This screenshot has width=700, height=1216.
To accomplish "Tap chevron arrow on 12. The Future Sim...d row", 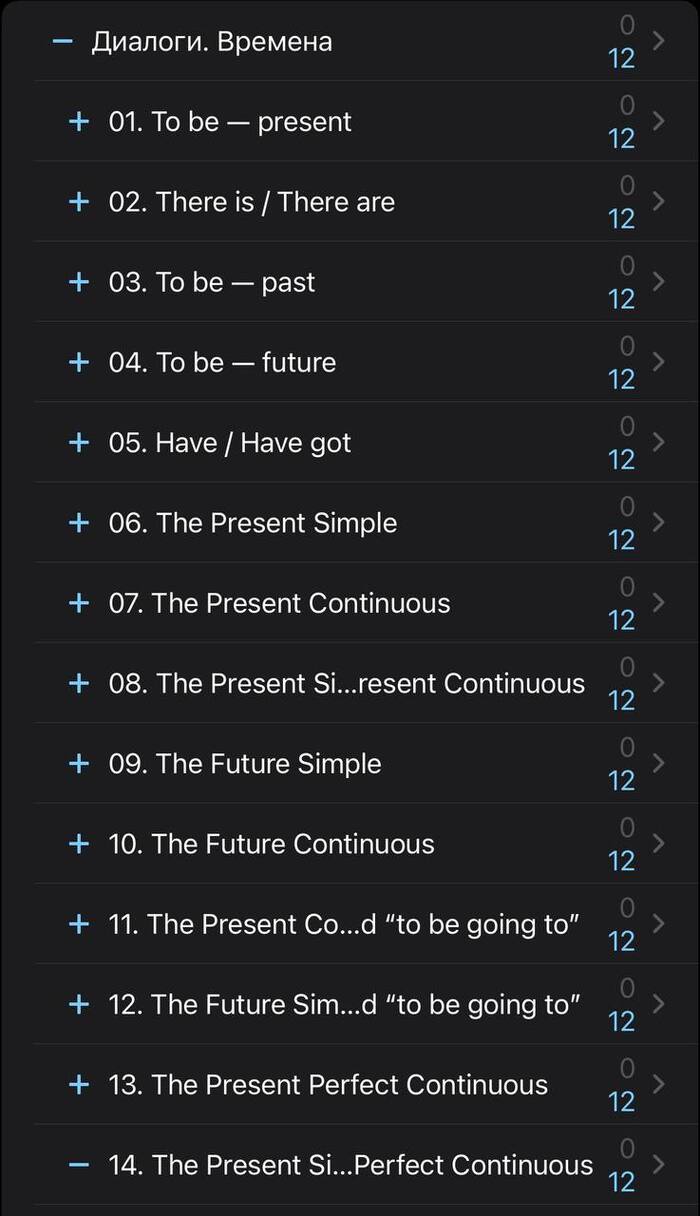I will click(658, 1003).
